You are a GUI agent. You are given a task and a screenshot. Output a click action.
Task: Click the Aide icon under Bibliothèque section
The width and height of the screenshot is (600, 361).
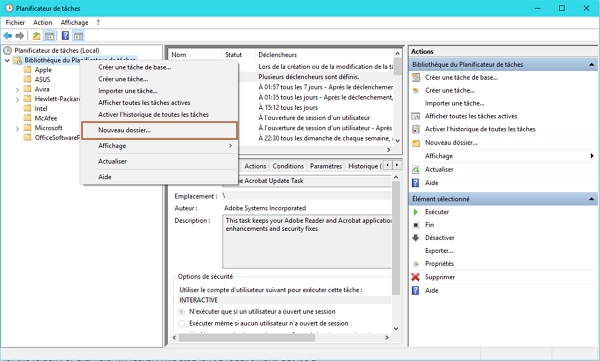pyautogui.click(x=416, y=183)
